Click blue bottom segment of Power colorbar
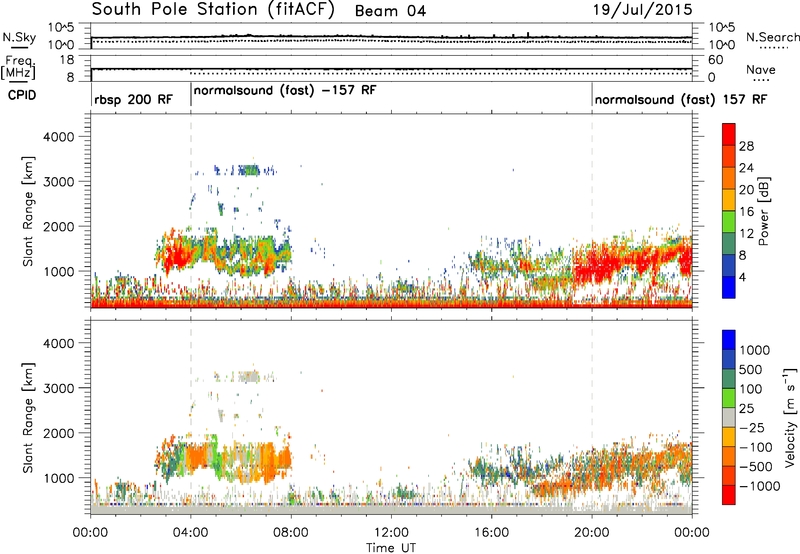The width and height of the screenshot is (800, 554). point(729,287)
